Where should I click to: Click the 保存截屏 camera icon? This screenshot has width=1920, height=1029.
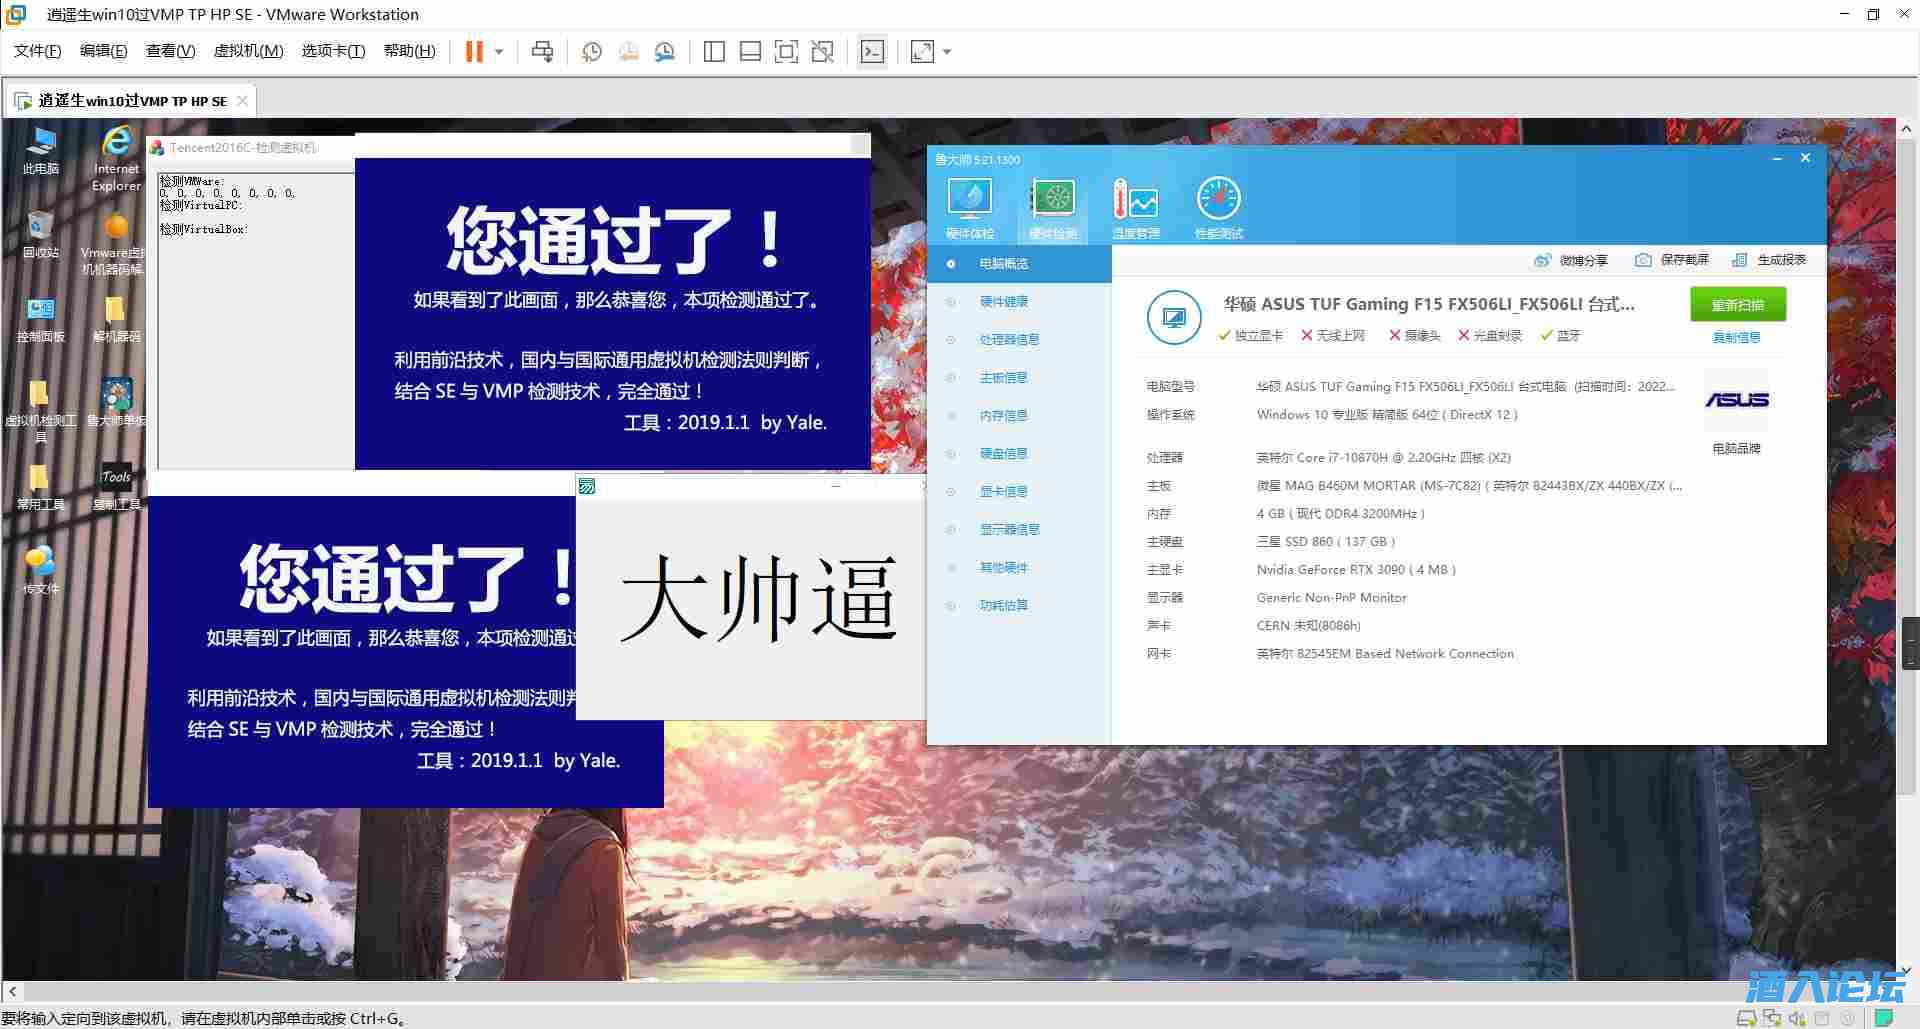[x=1643, y=259]
